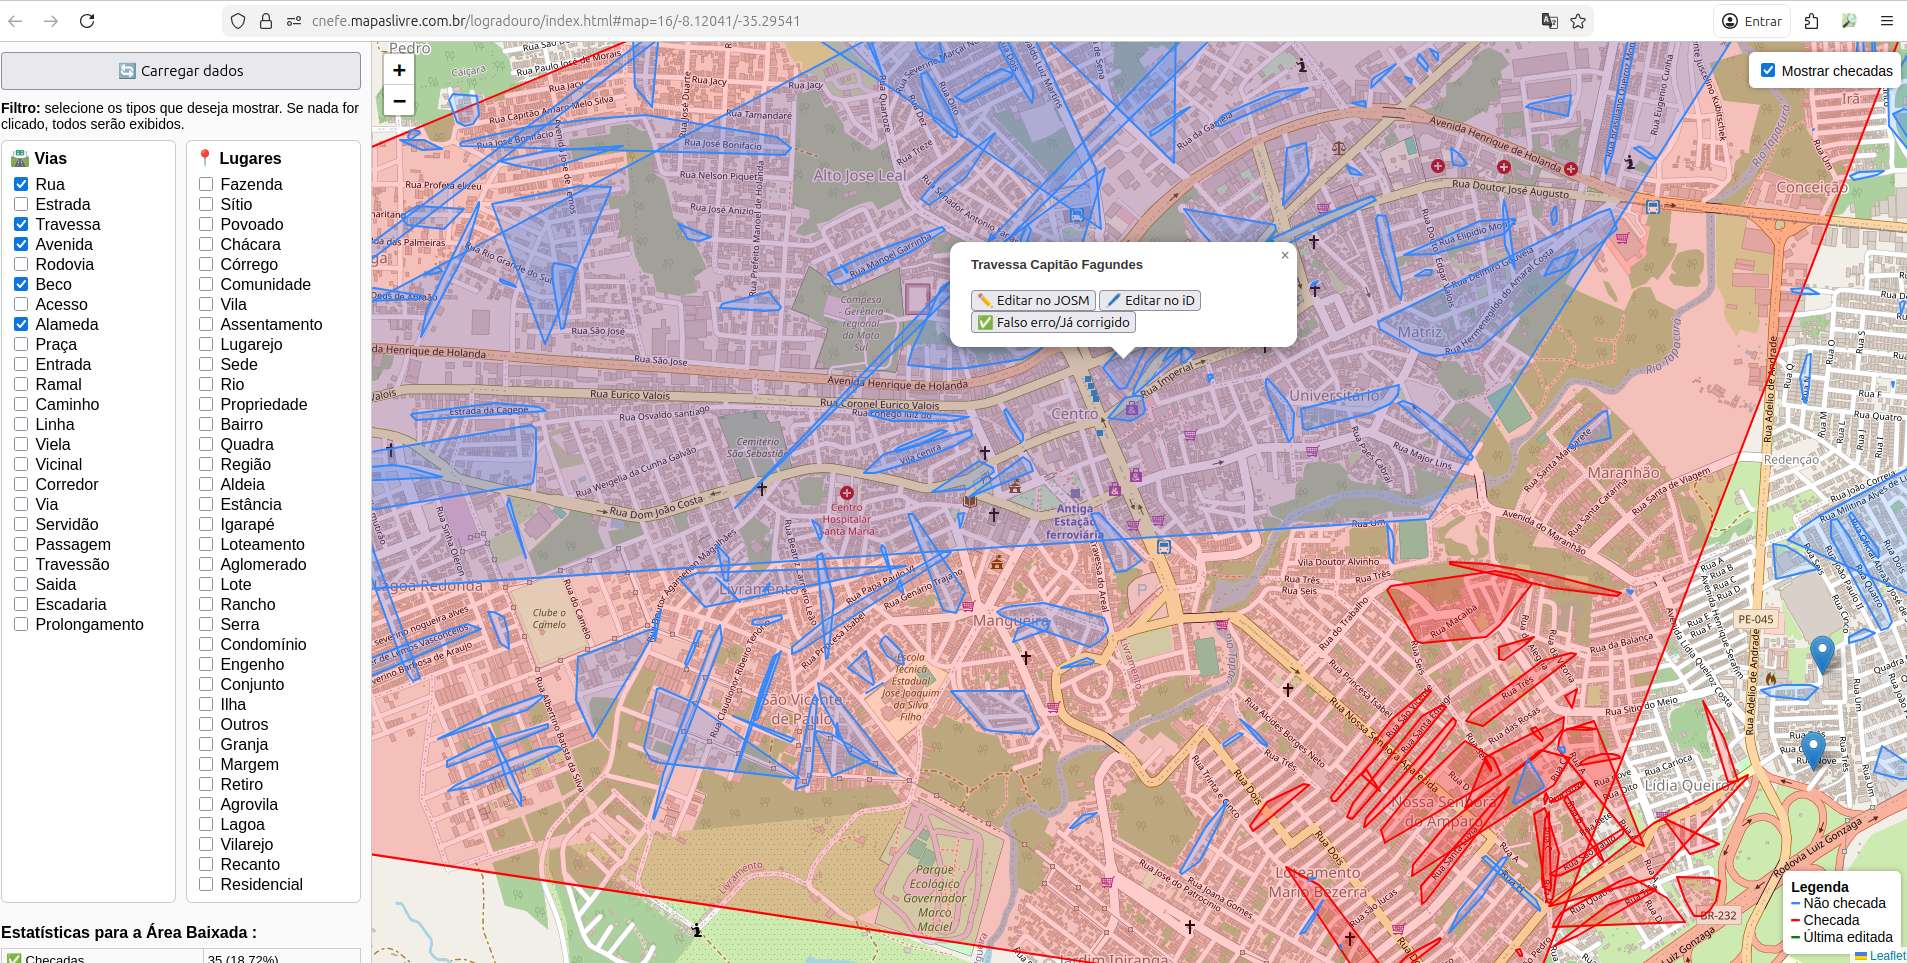Click the blue map marker near PE-045
The image size is (1907, 963).
click(x=1822, y=654)
